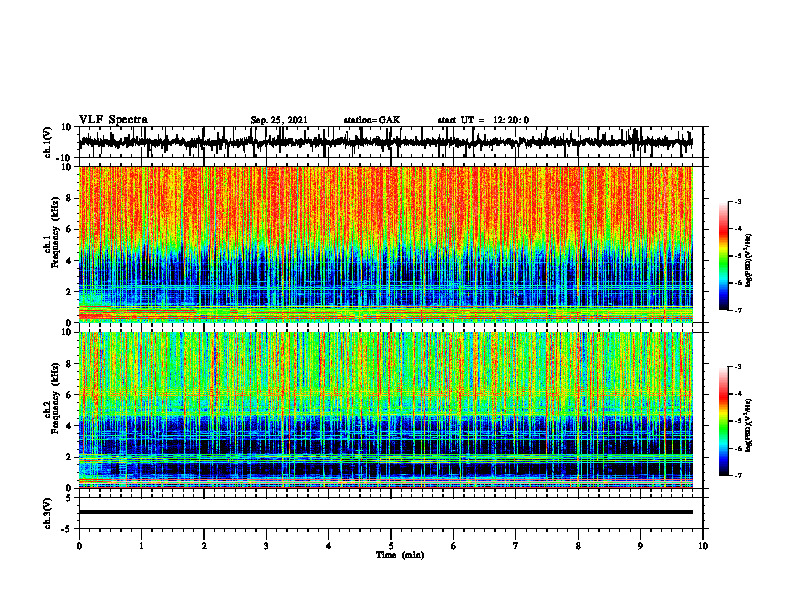Click the ch.2 color bar log PSD units label
This screenshot has height=612, width=792.
(749, 426)
